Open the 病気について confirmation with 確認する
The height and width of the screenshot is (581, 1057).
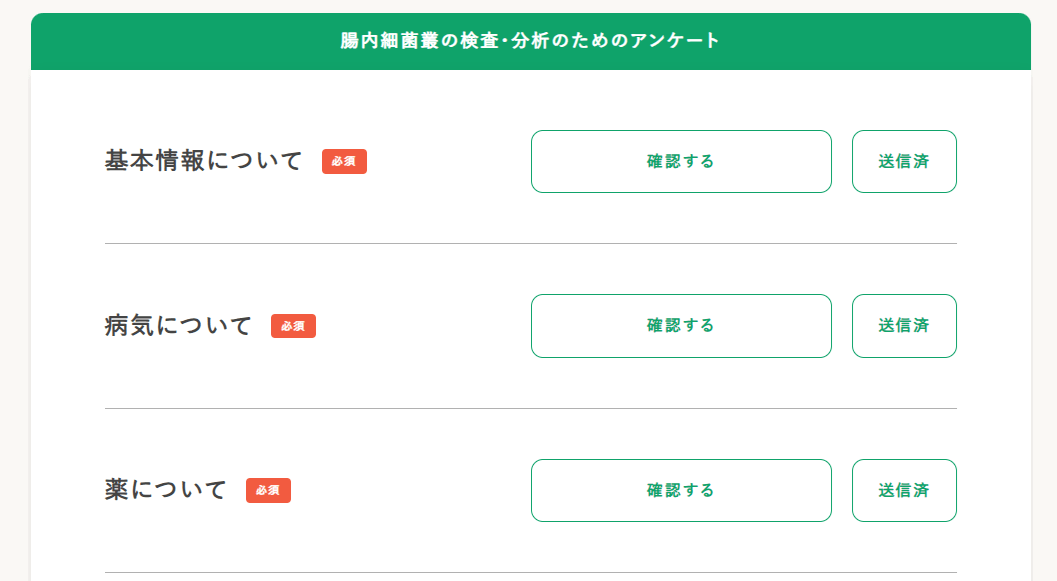click(x=681, y=325)
